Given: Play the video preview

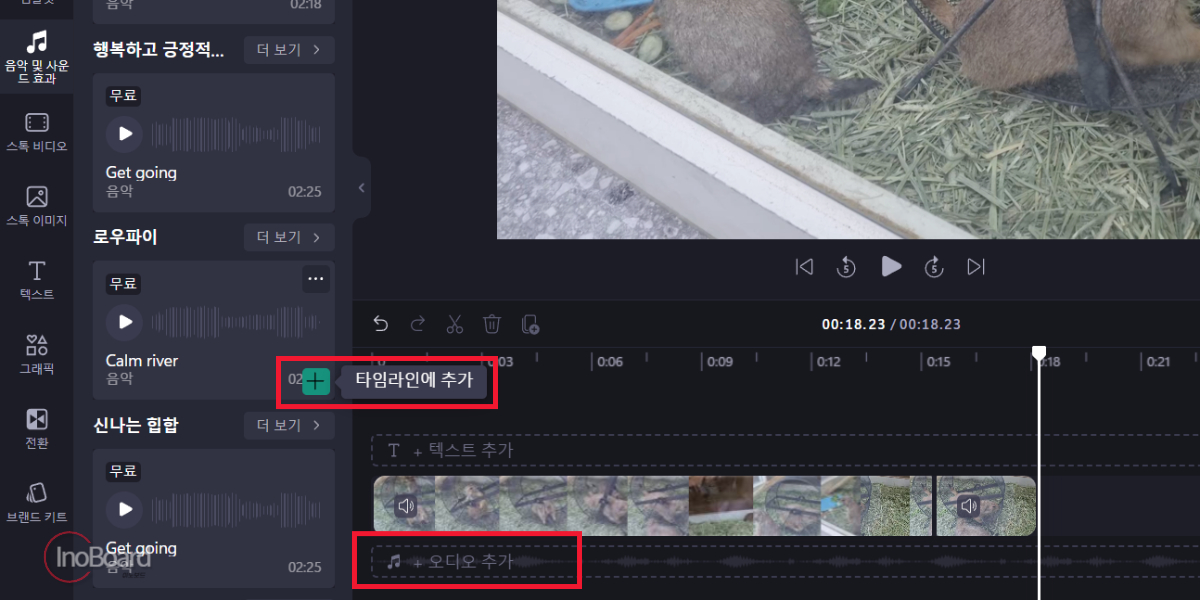Looking at the screenshot, I should tap(891, 266).
